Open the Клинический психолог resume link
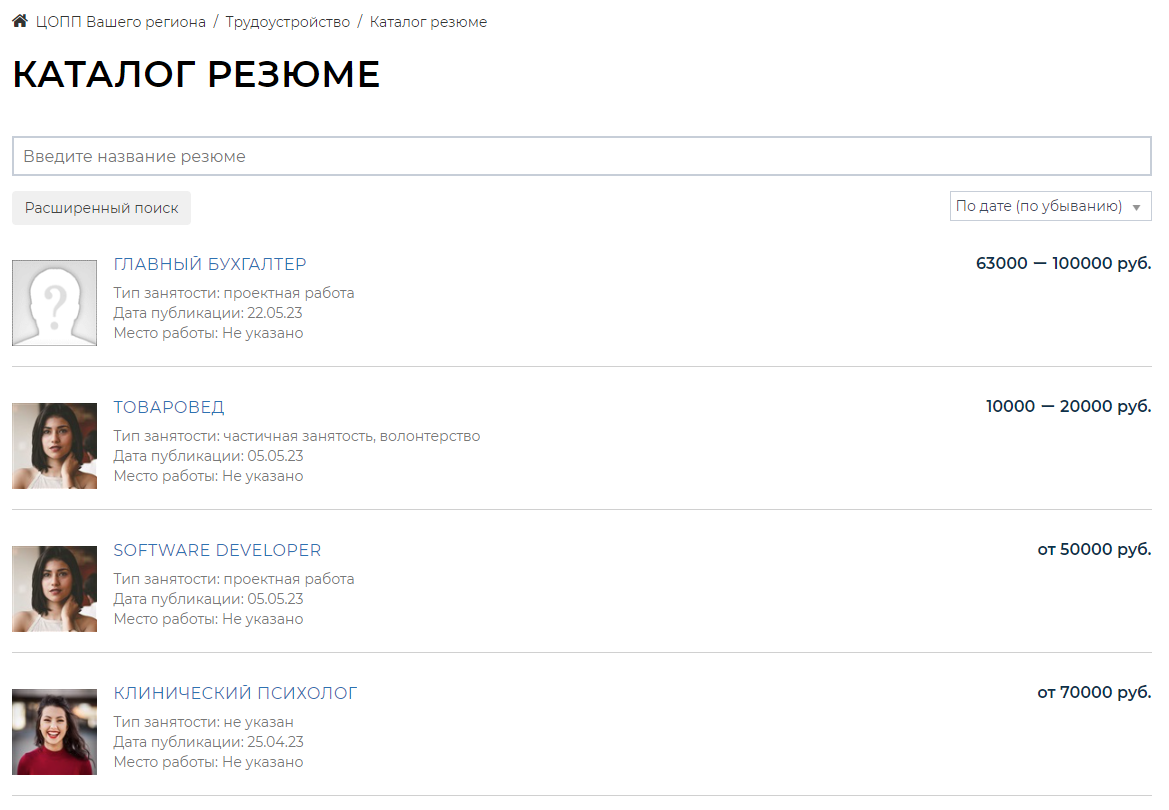 [x=235, y=693]
